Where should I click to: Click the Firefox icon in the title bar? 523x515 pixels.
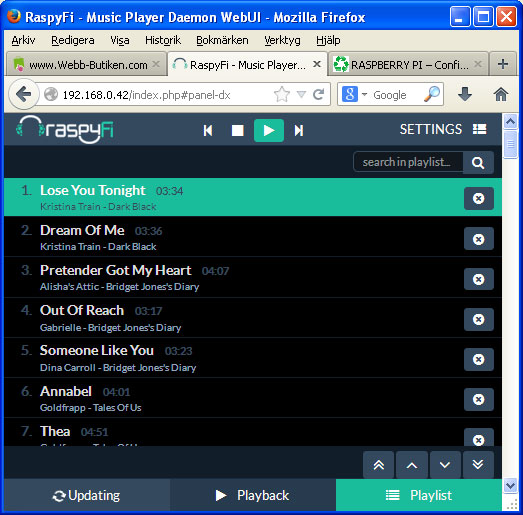[x=14, y=16]
